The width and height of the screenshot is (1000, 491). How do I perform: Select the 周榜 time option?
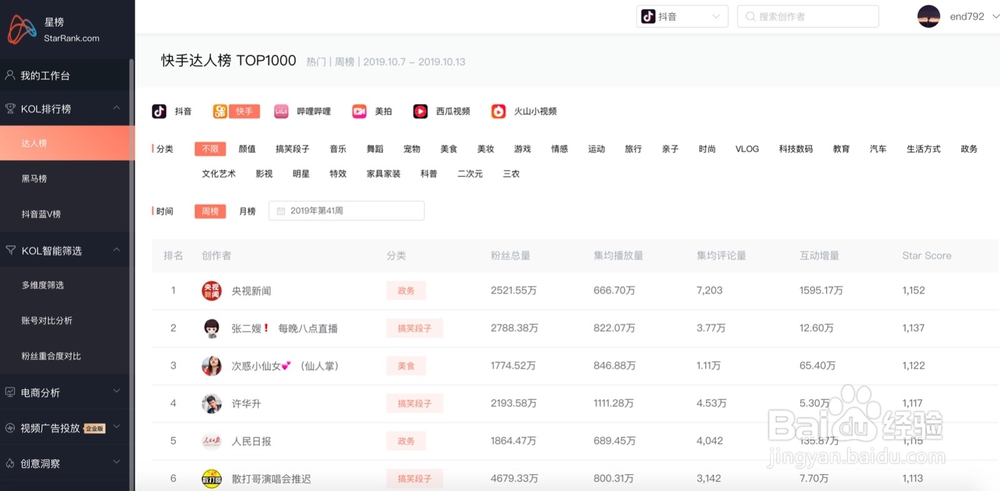click(210, 211)
